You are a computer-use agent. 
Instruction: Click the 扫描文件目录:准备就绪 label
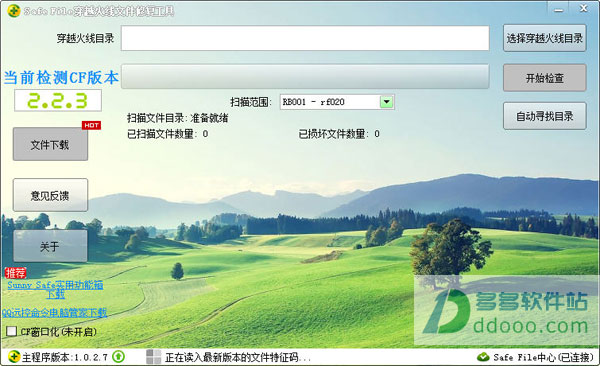178,118
